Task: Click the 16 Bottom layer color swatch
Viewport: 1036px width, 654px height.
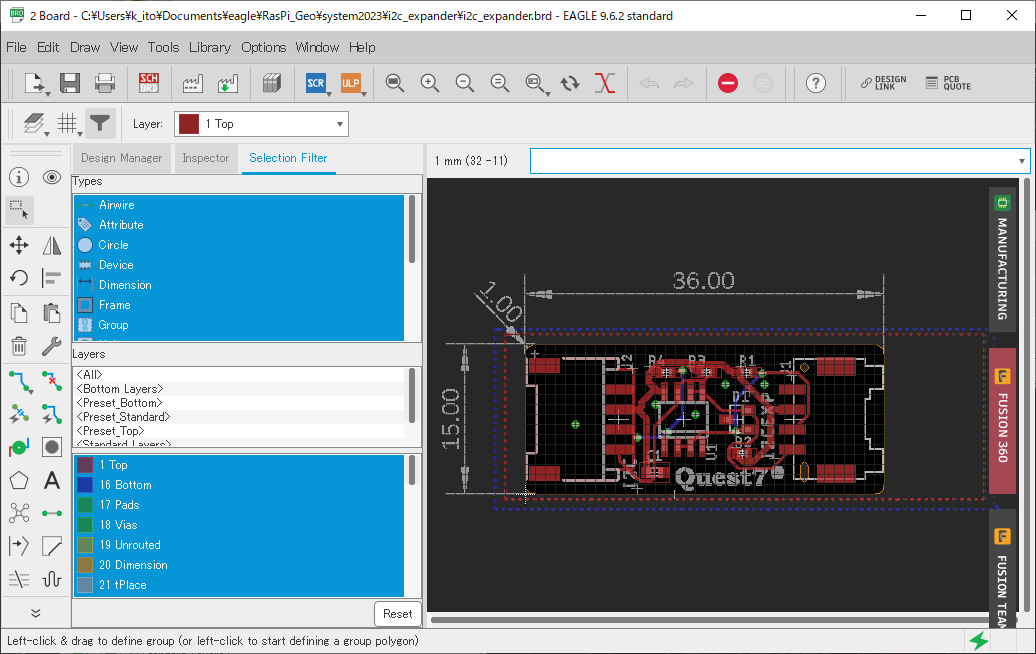Action: click(x=85, y=485)
